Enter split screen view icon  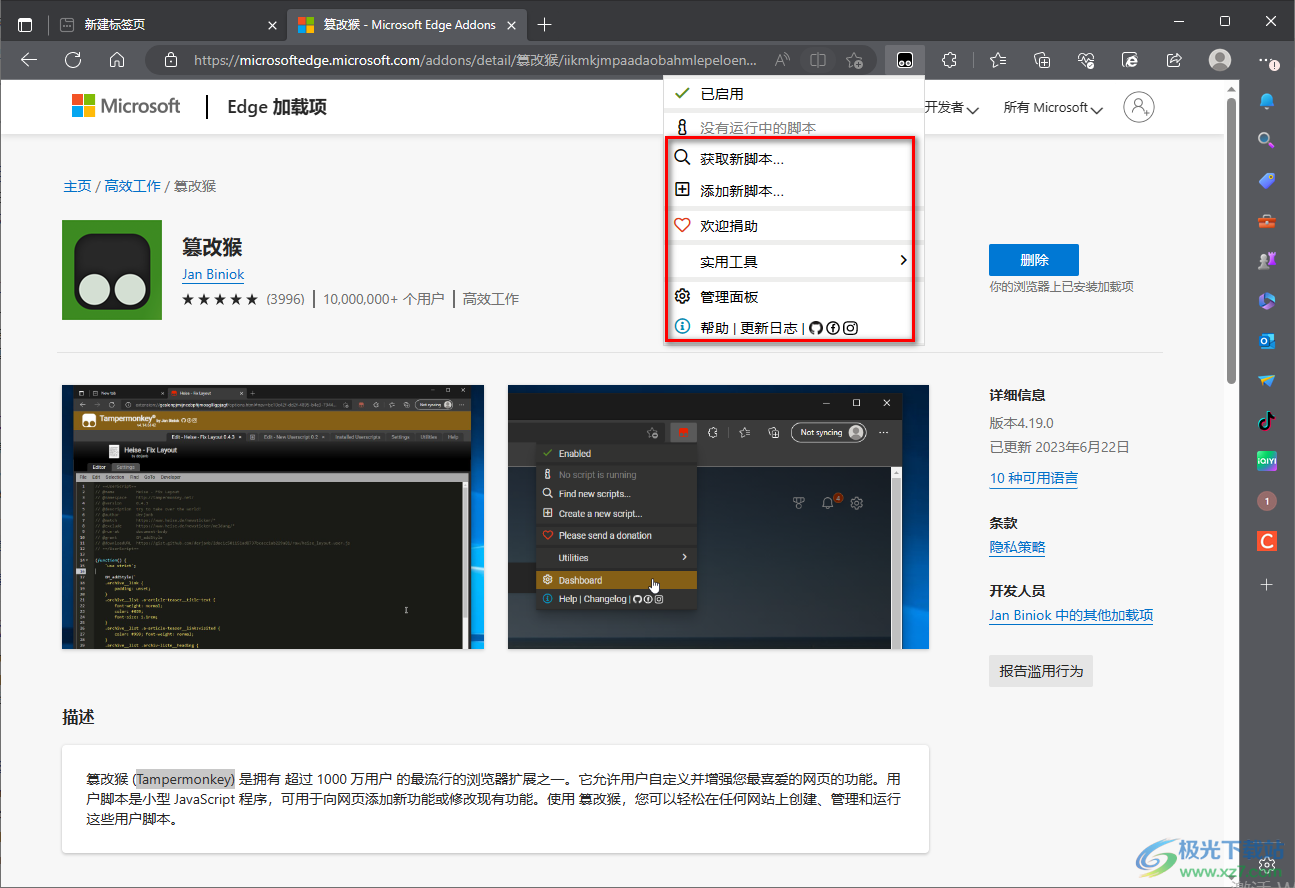click(x=818, y=60)
